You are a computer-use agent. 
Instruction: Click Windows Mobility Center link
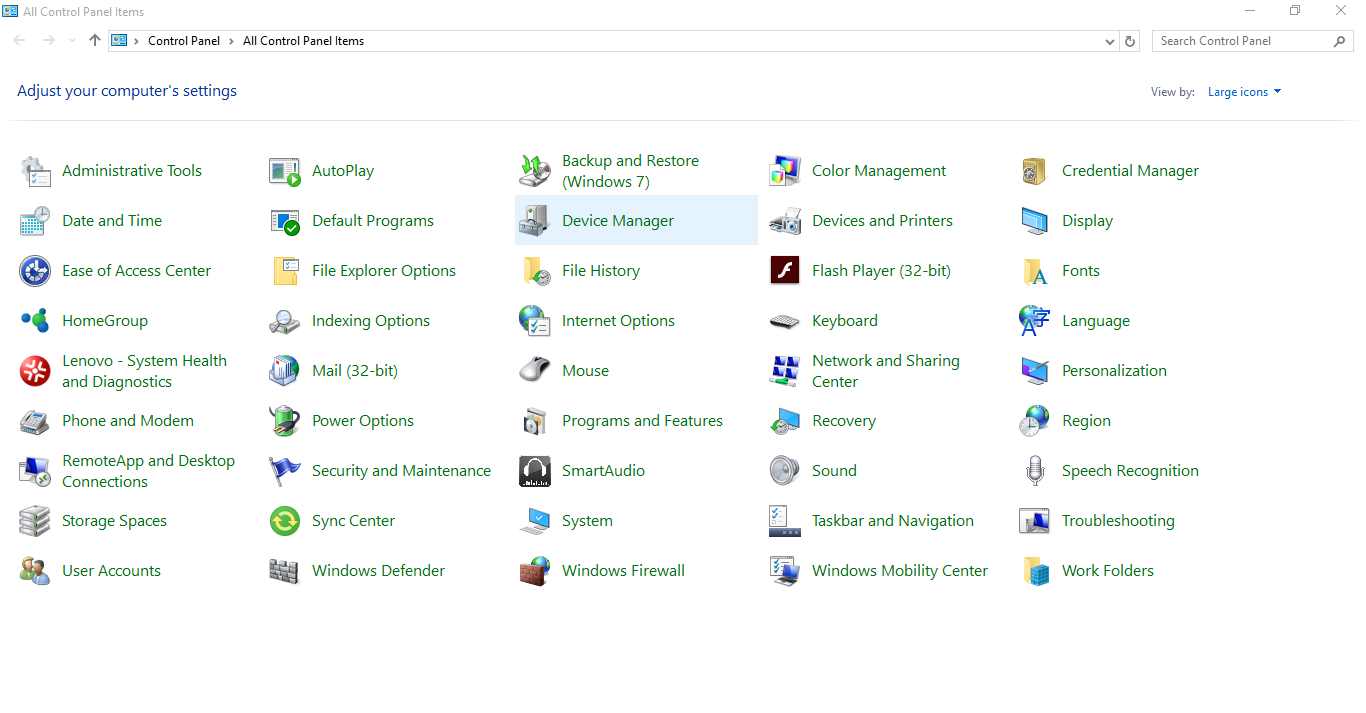pyautogui.click(x=900, y=571)
